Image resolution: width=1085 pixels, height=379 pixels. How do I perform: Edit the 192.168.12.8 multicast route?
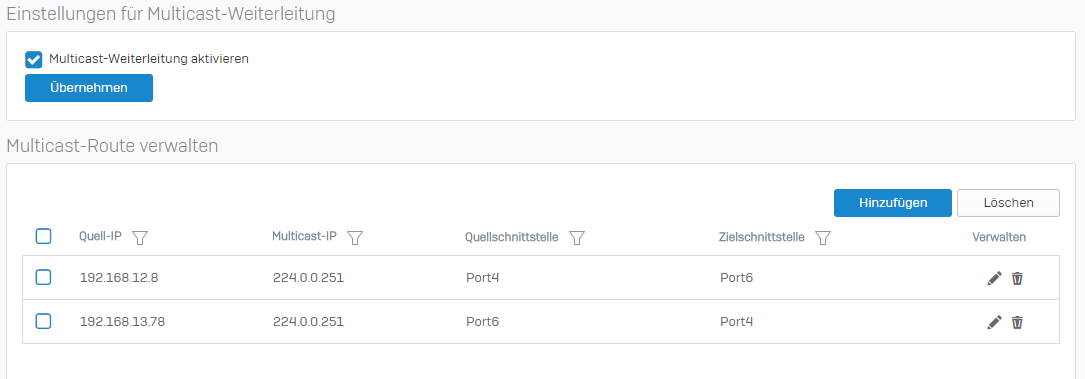(x=994, y=278)
